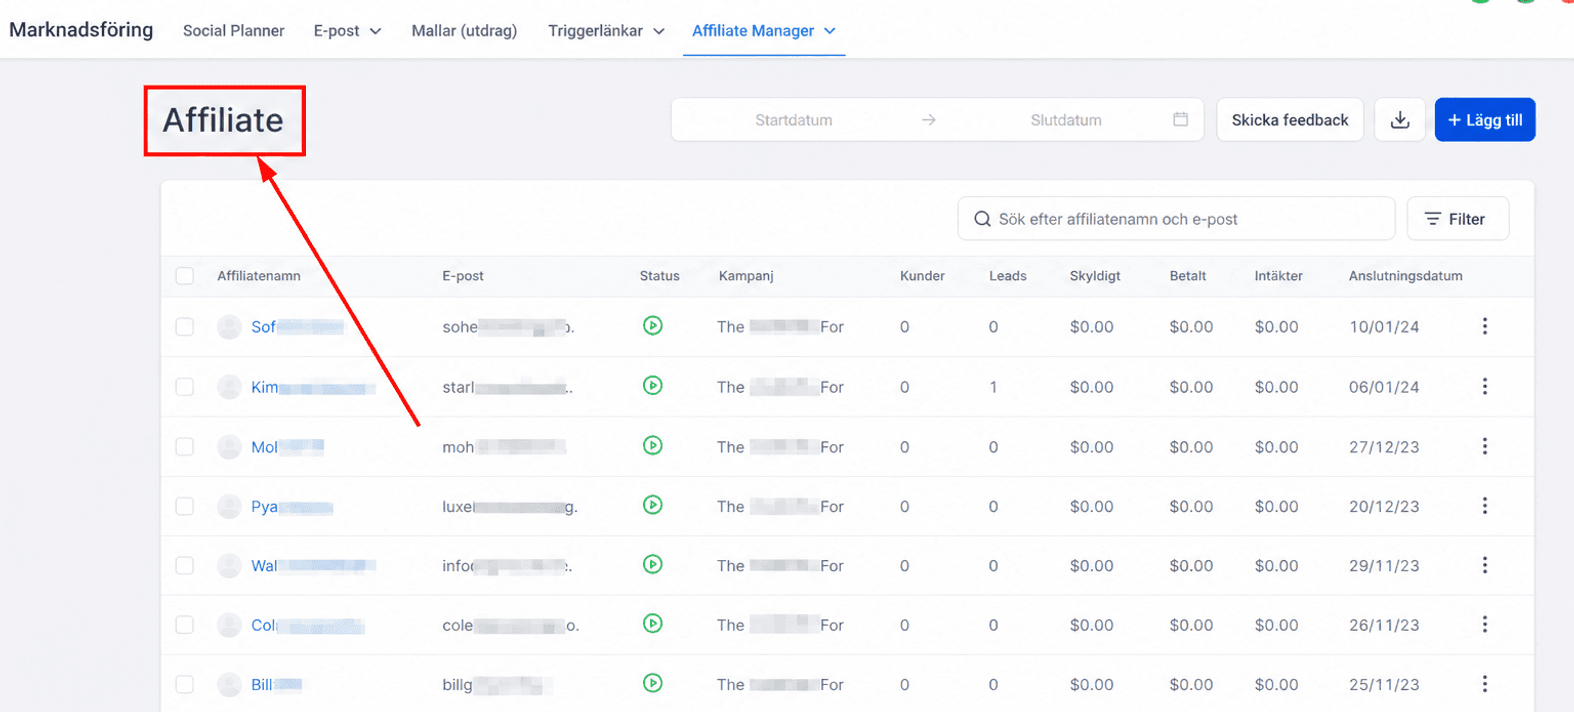Screen dimensions: 1574x712
Task: Tick the checkbox for Kim row
Action: click(x=185, y=387)
